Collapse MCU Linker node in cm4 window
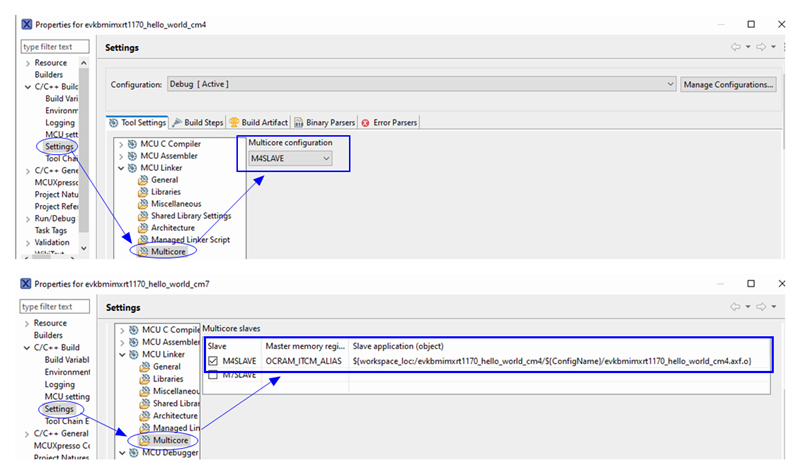This screenshot has height=475, width=800. 122,168
